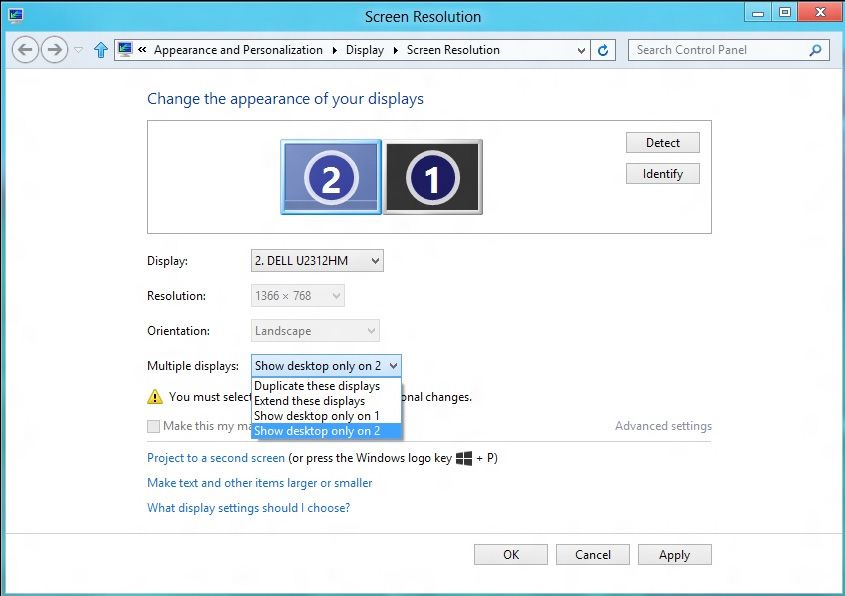Image resolution: width=845 pixels, height=596 pixels.
Task: Click the Screen Resolution title bar icon
Action: 16,16
